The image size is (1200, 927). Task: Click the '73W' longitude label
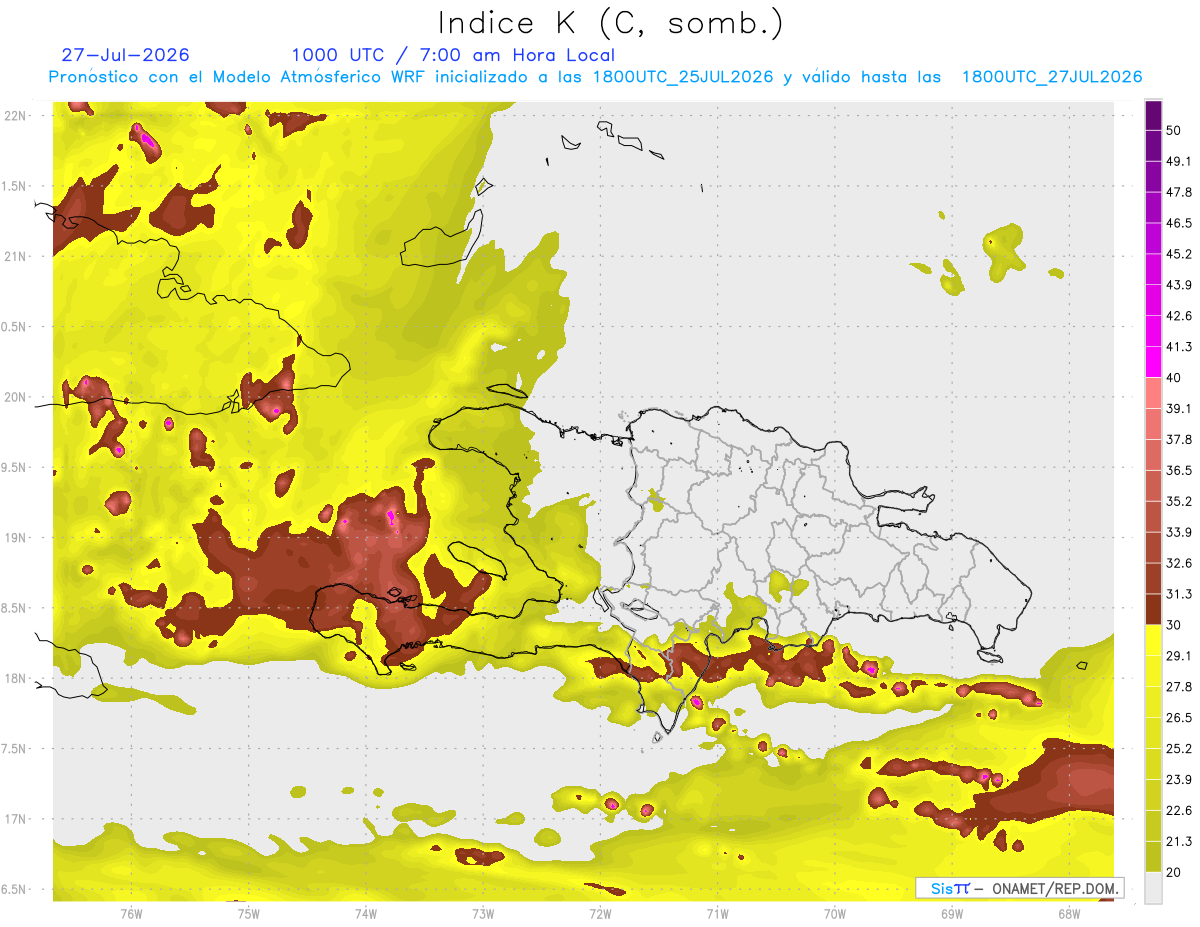pos(483,914)
